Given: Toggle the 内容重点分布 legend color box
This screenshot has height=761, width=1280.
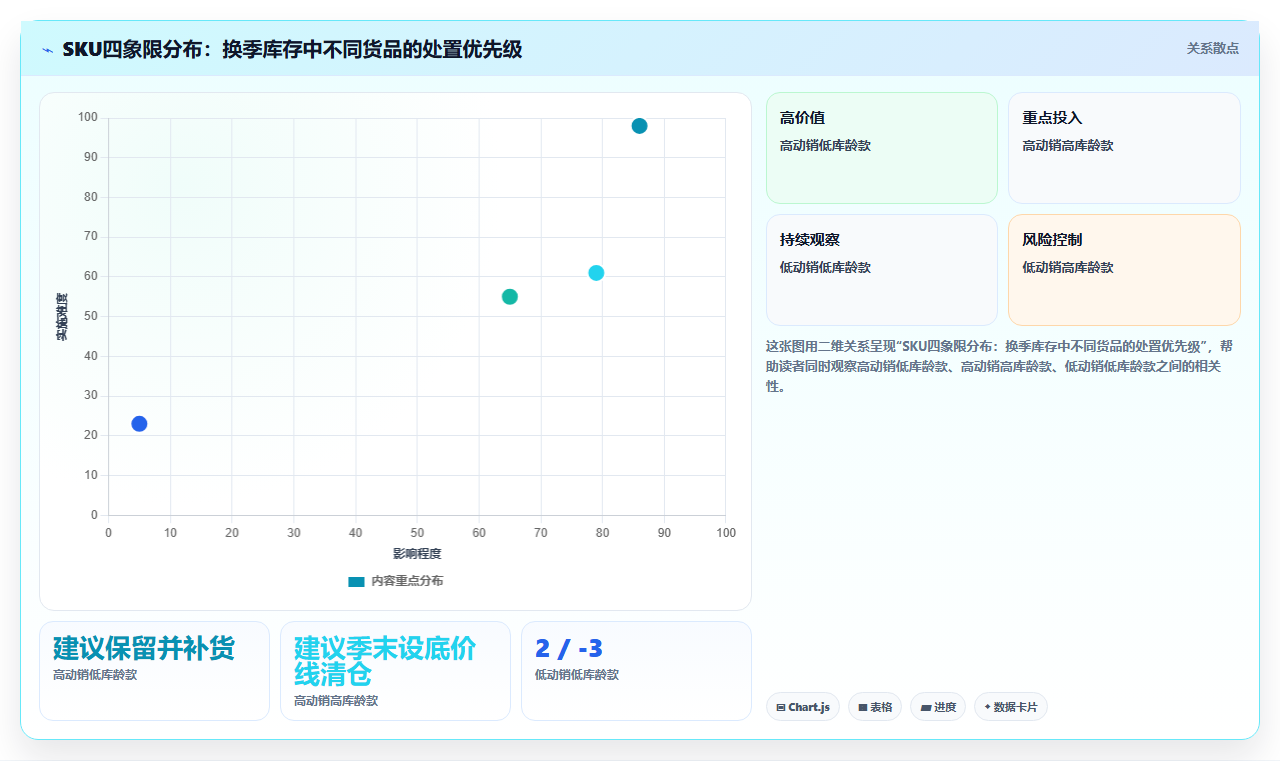Looking at the screenshot, I should (x=356, y=581).
